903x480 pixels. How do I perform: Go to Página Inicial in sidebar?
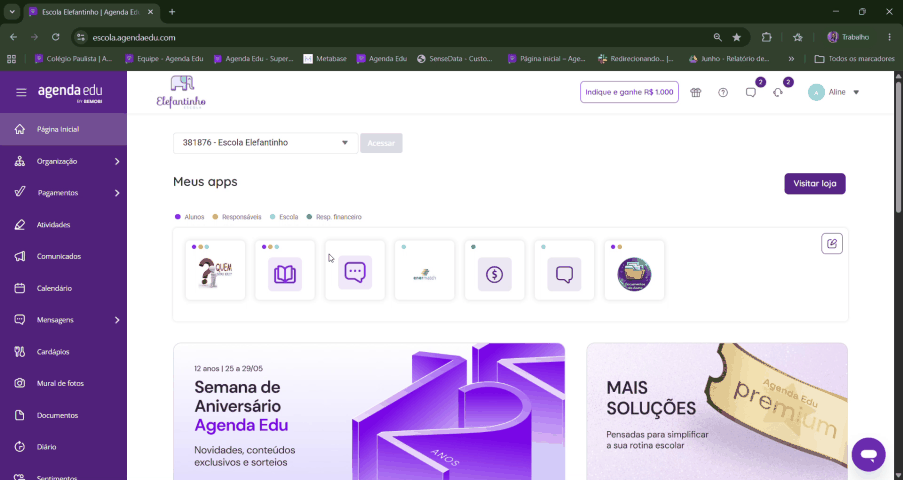[x=63, y=129]
